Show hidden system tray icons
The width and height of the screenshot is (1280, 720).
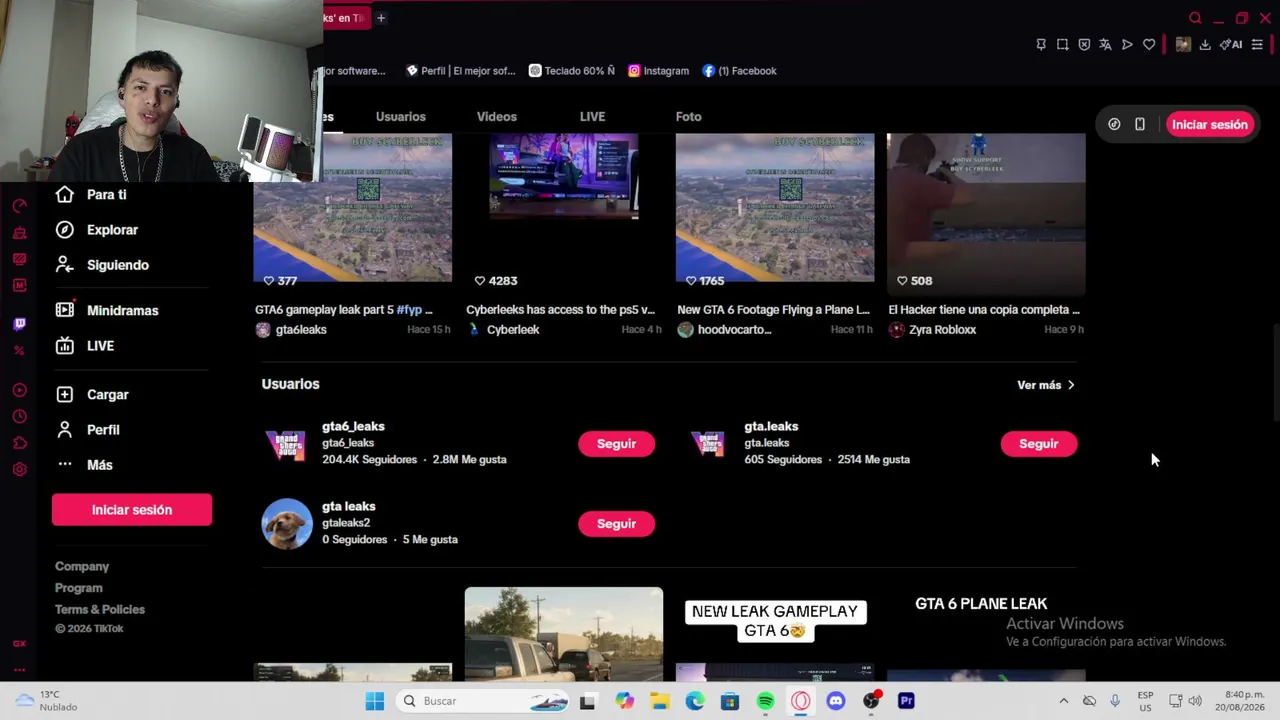click(1064, 701)
